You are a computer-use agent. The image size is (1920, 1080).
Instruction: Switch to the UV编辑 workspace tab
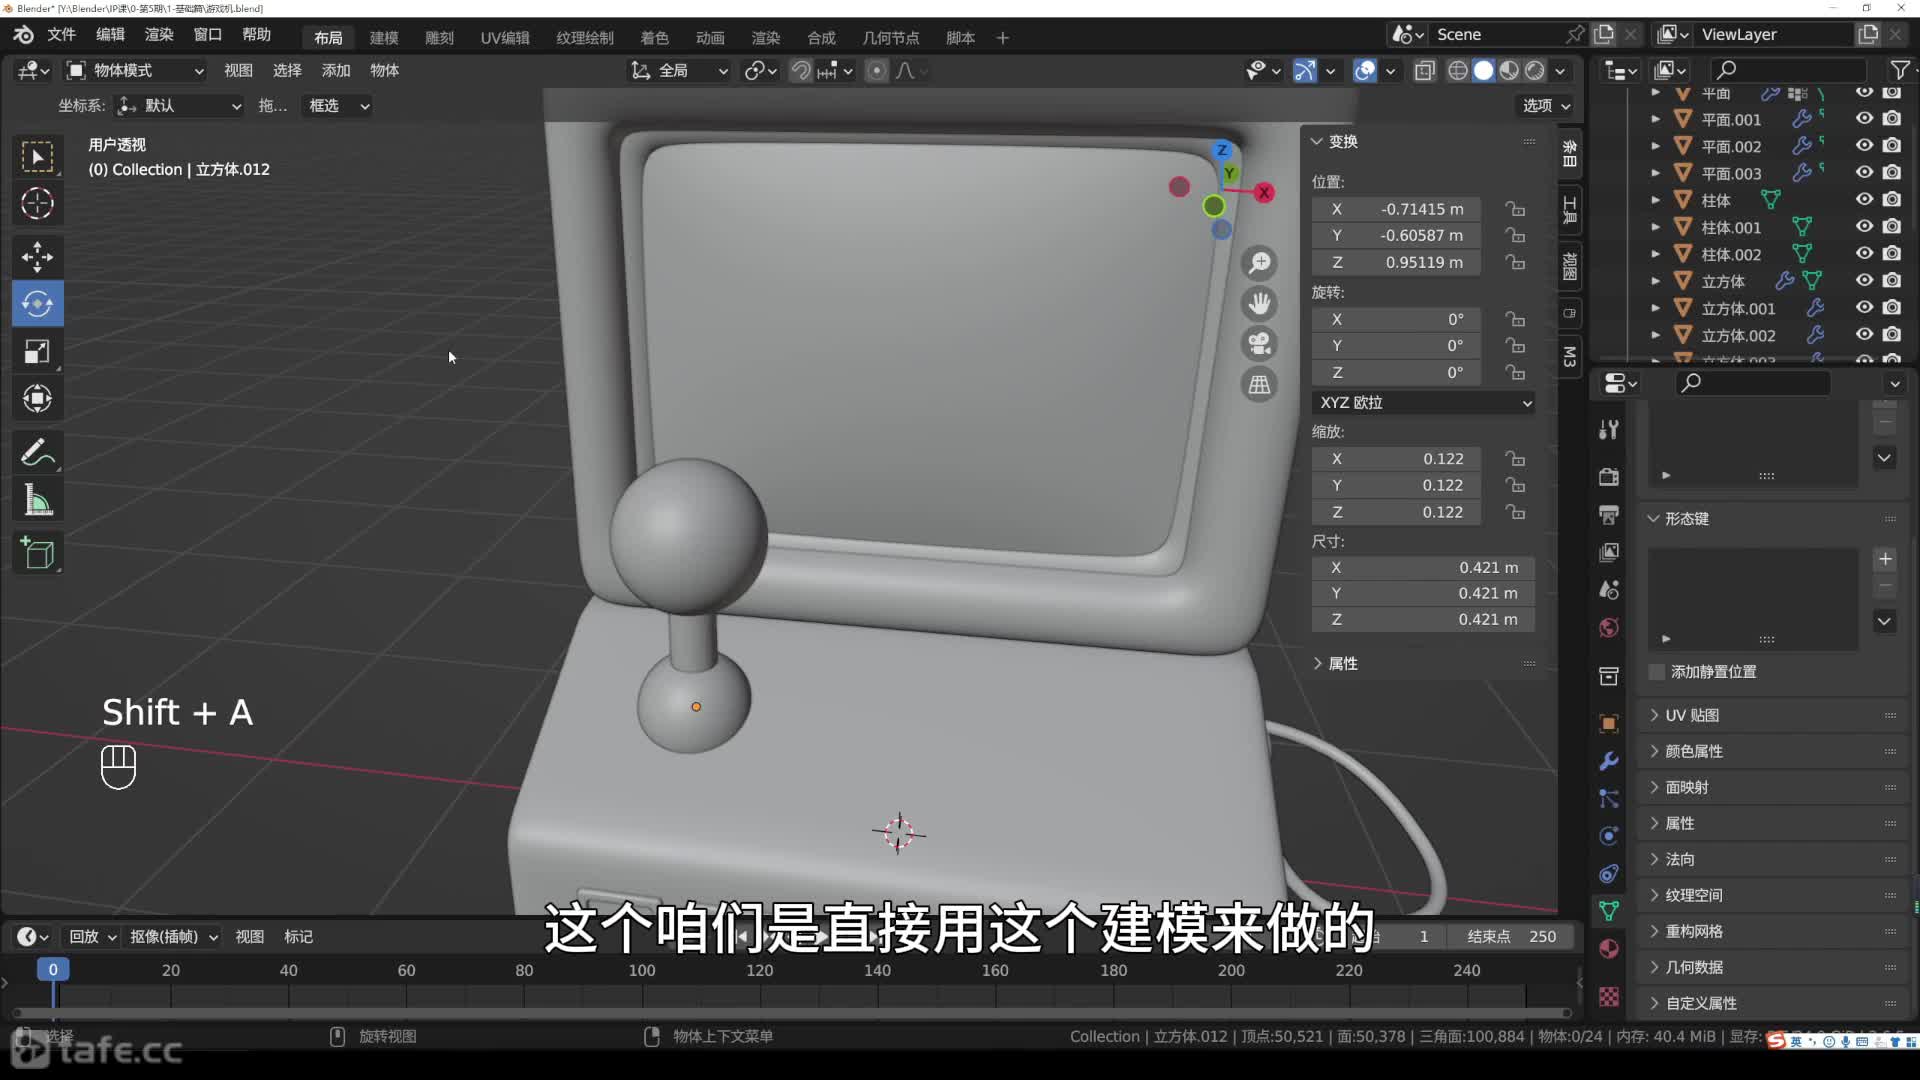505,38
